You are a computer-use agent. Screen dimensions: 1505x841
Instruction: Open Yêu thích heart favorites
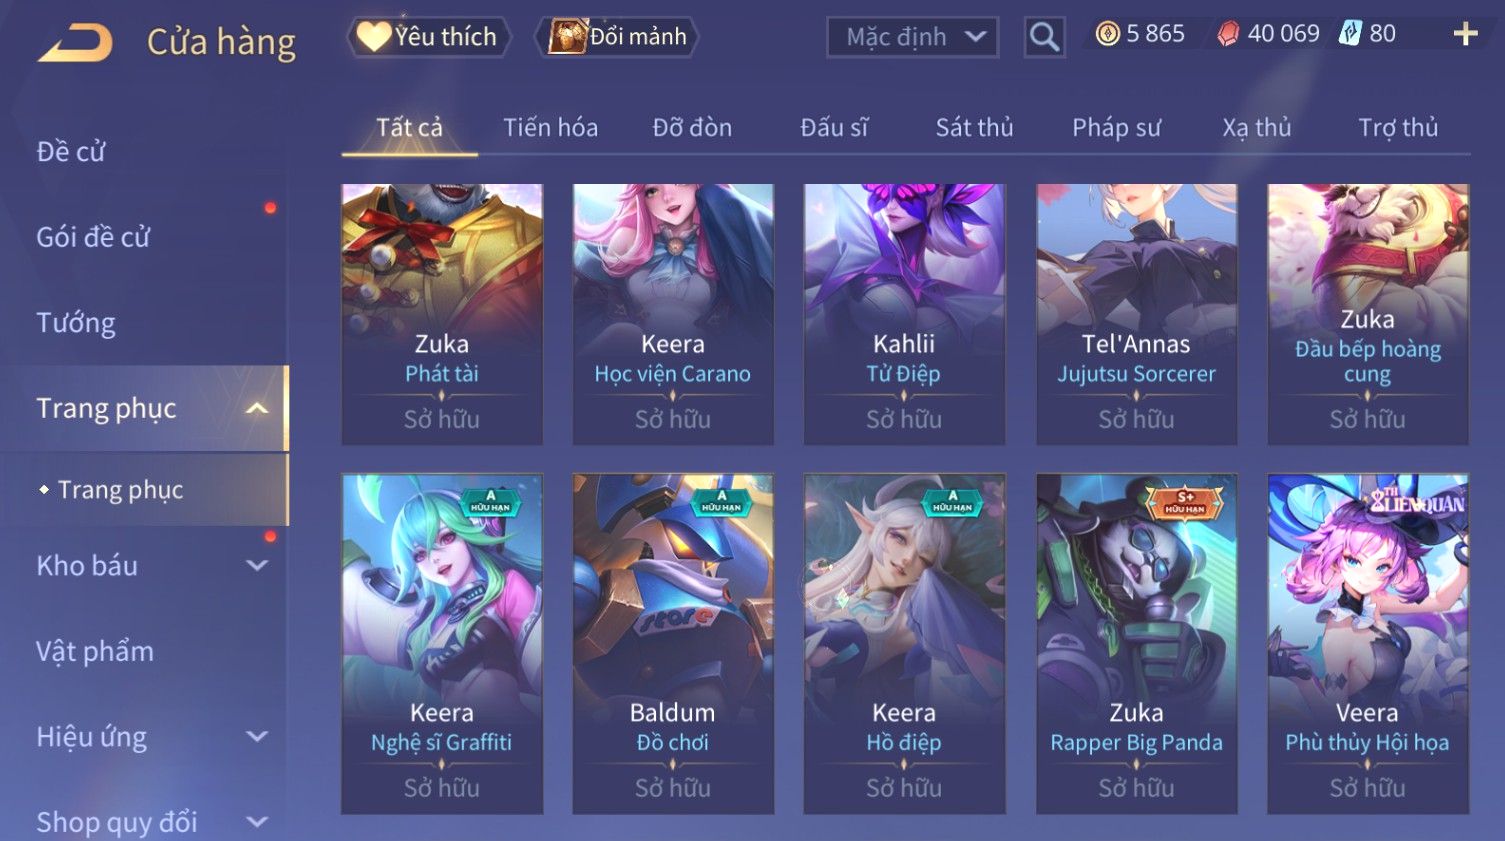click(430, 37)
